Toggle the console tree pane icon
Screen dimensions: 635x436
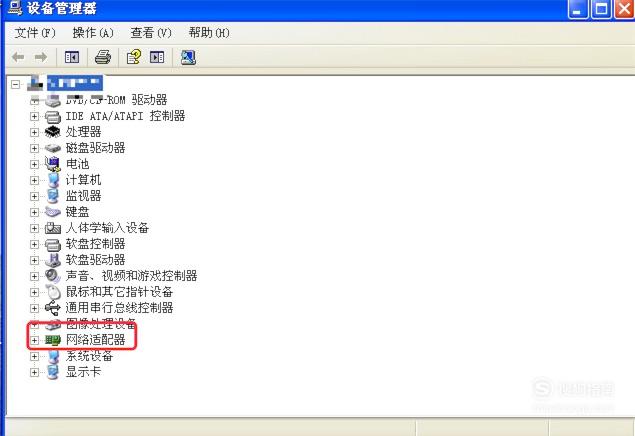click(72, 57)
